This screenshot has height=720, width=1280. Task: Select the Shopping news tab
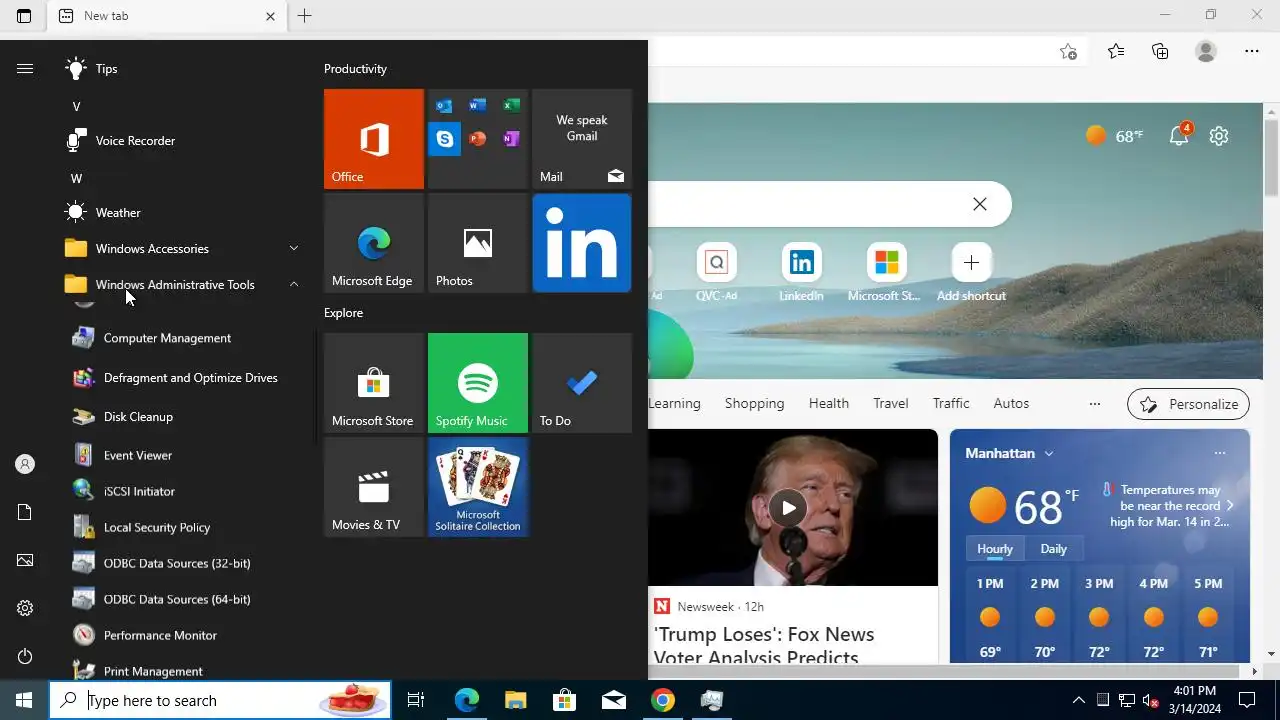click(754, 403)
